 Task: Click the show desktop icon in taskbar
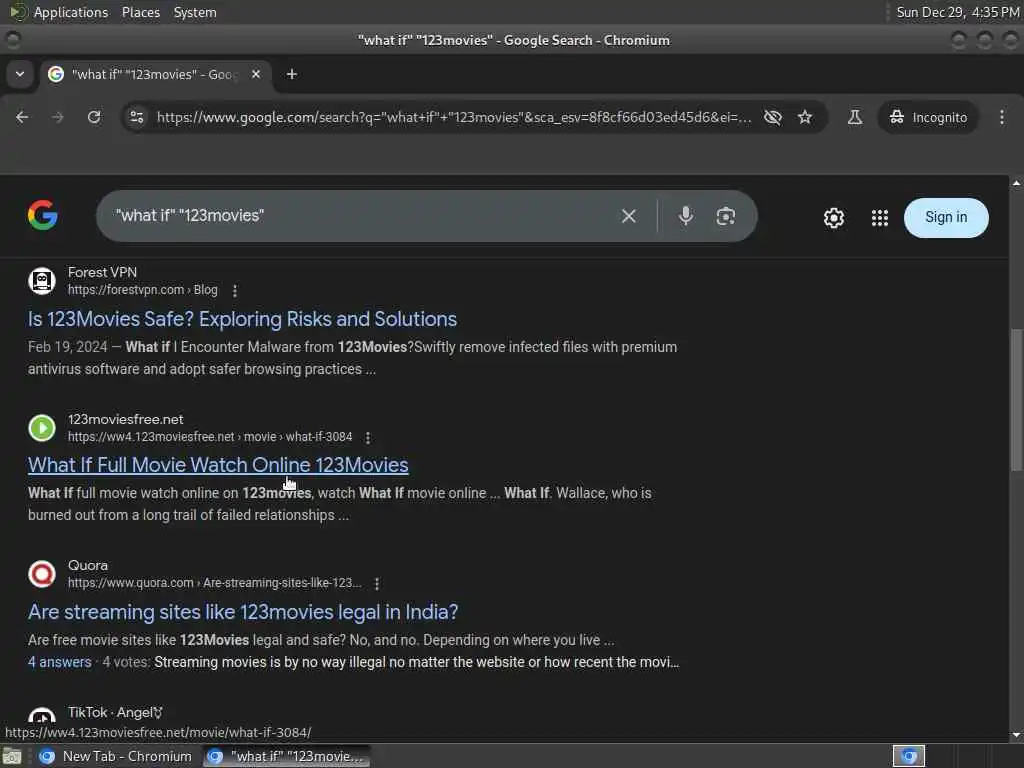coord(12,756)
